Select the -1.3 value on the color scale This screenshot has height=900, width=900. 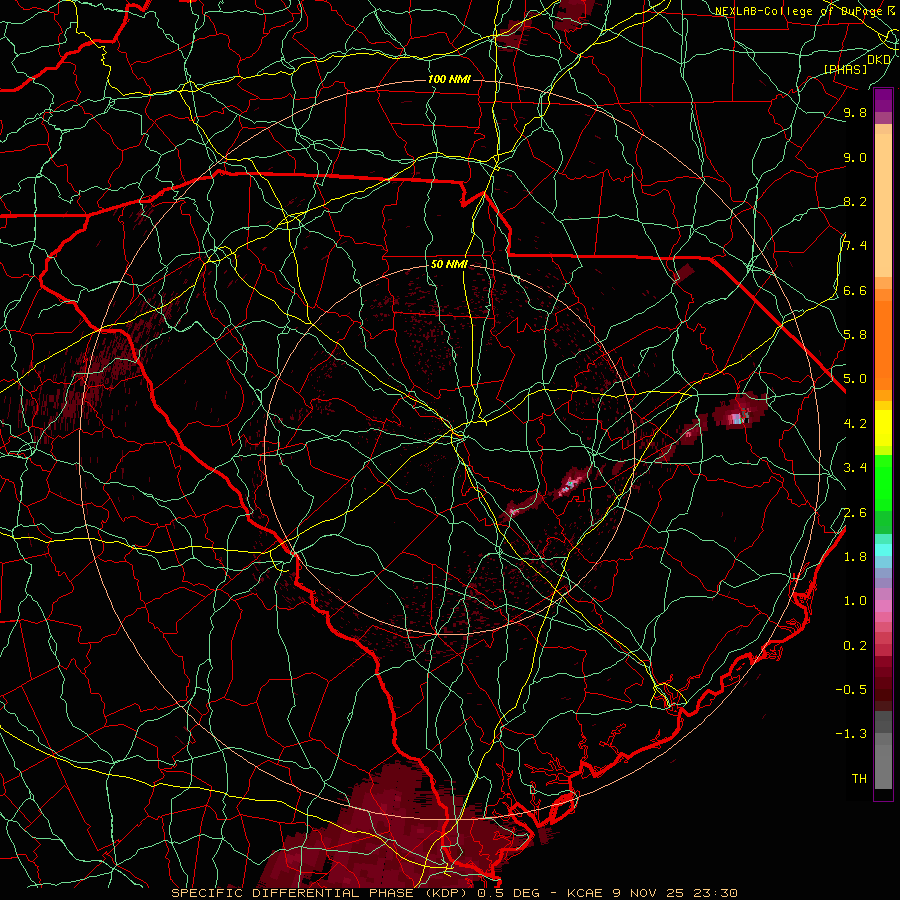coord(851,734)
